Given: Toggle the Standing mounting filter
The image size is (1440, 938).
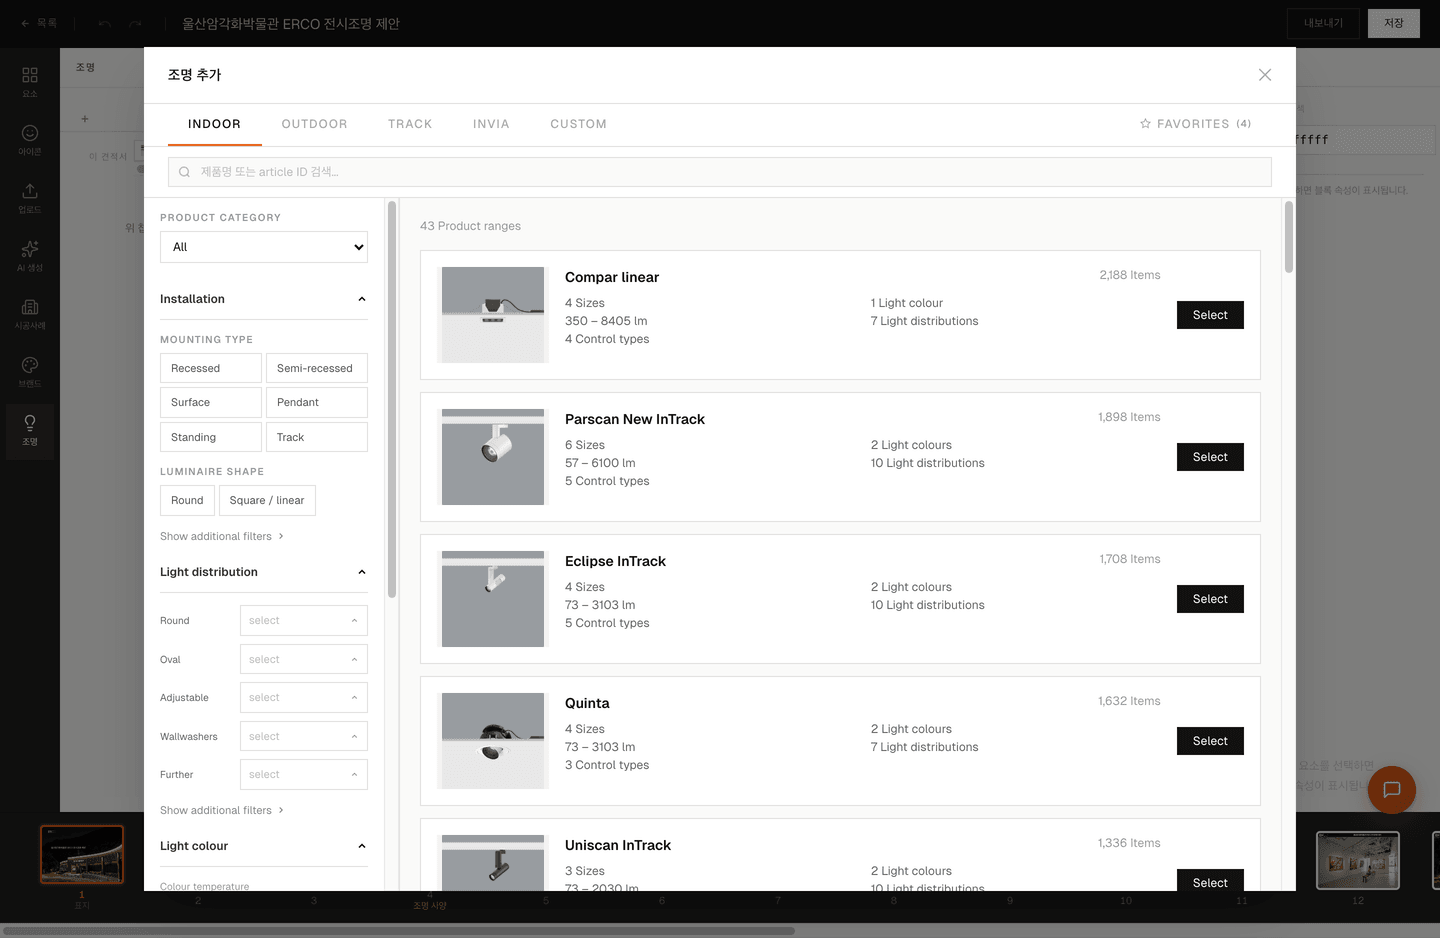Looking at the screenshot, I should [211, 437].
